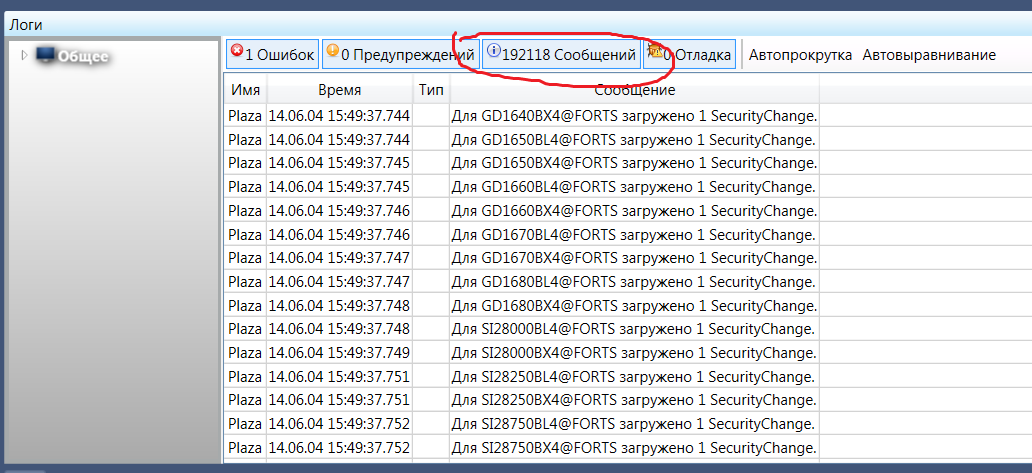Expand the Общее tree node arrow
1032x473 pixels.
(x=25, y=55)
